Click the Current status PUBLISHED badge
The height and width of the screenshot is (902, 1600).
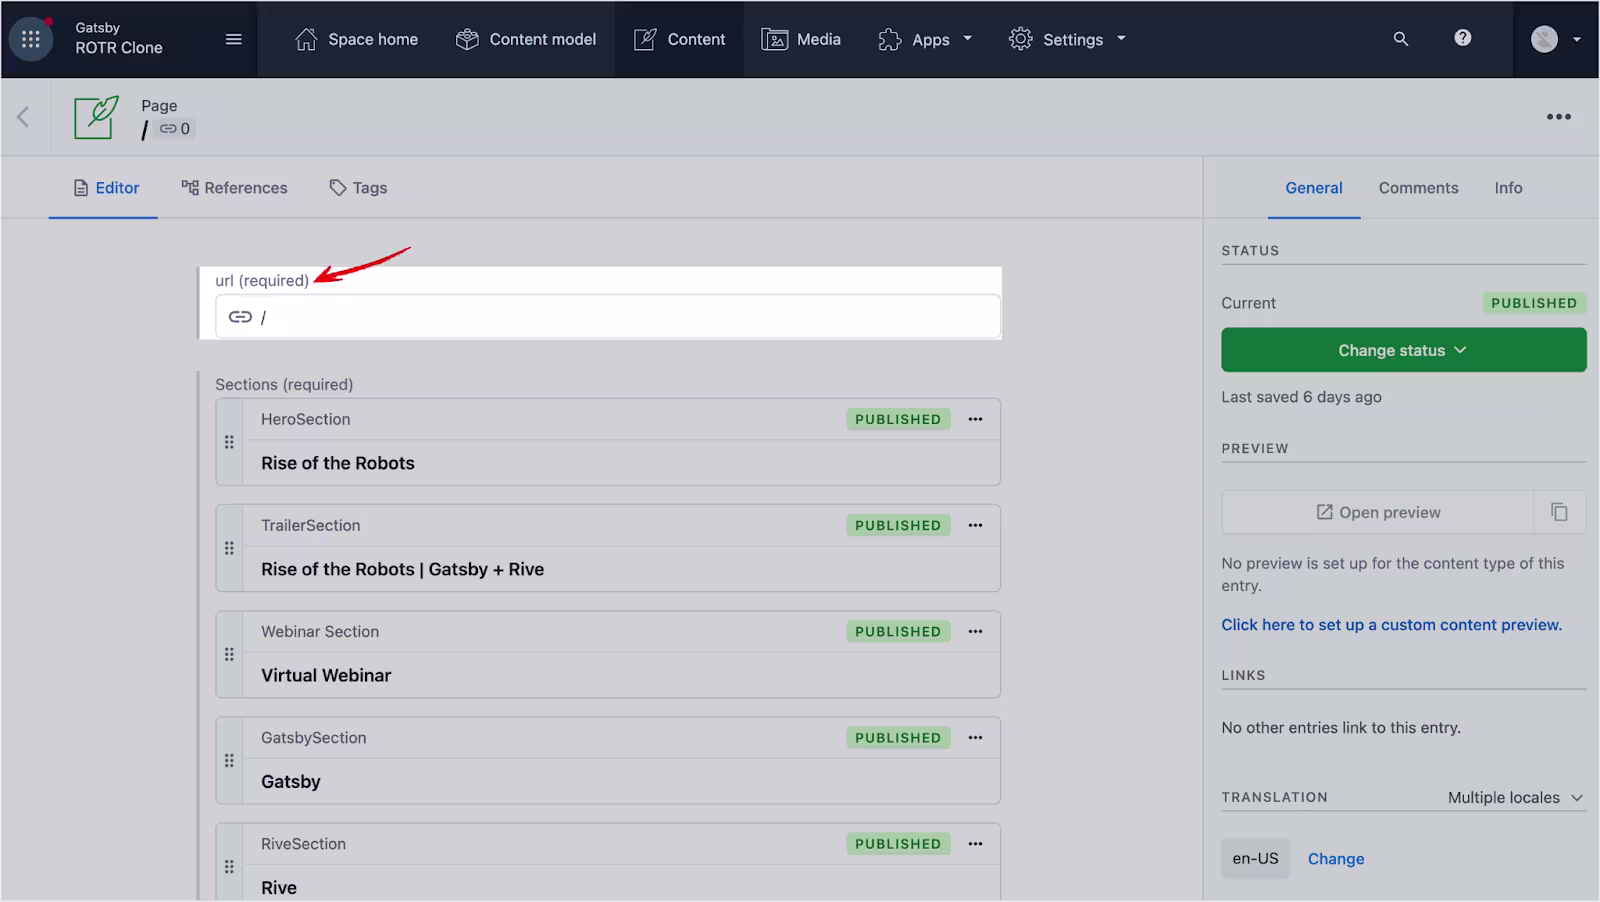tap(1534, 303)
